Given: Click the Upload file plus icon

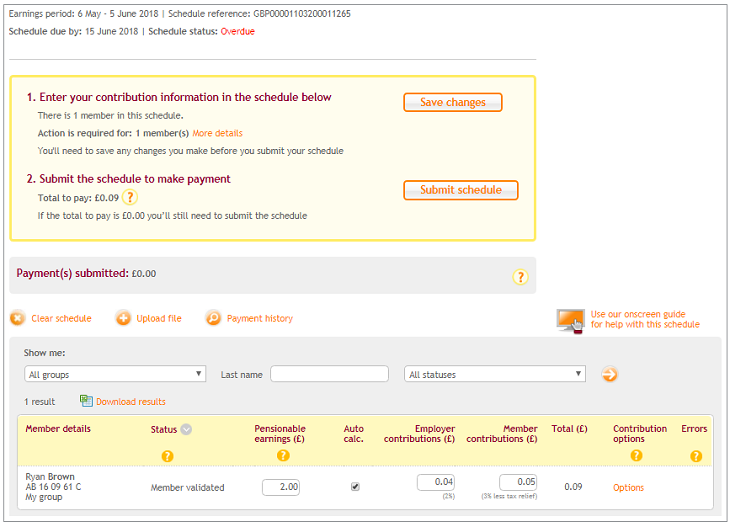Looking at the screenshot, I should pyautogui.click(x=123, y=318).
